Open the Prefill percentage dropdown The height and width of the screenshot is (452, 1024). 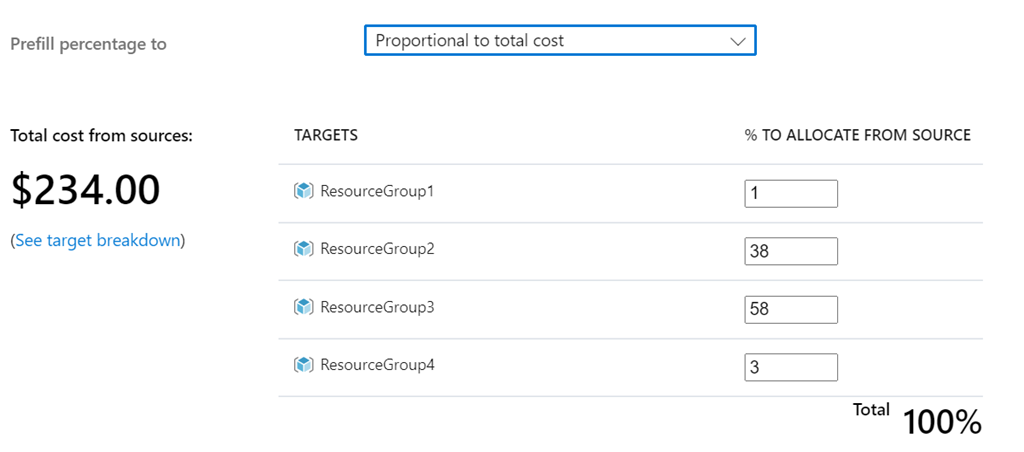click(559, 41)
